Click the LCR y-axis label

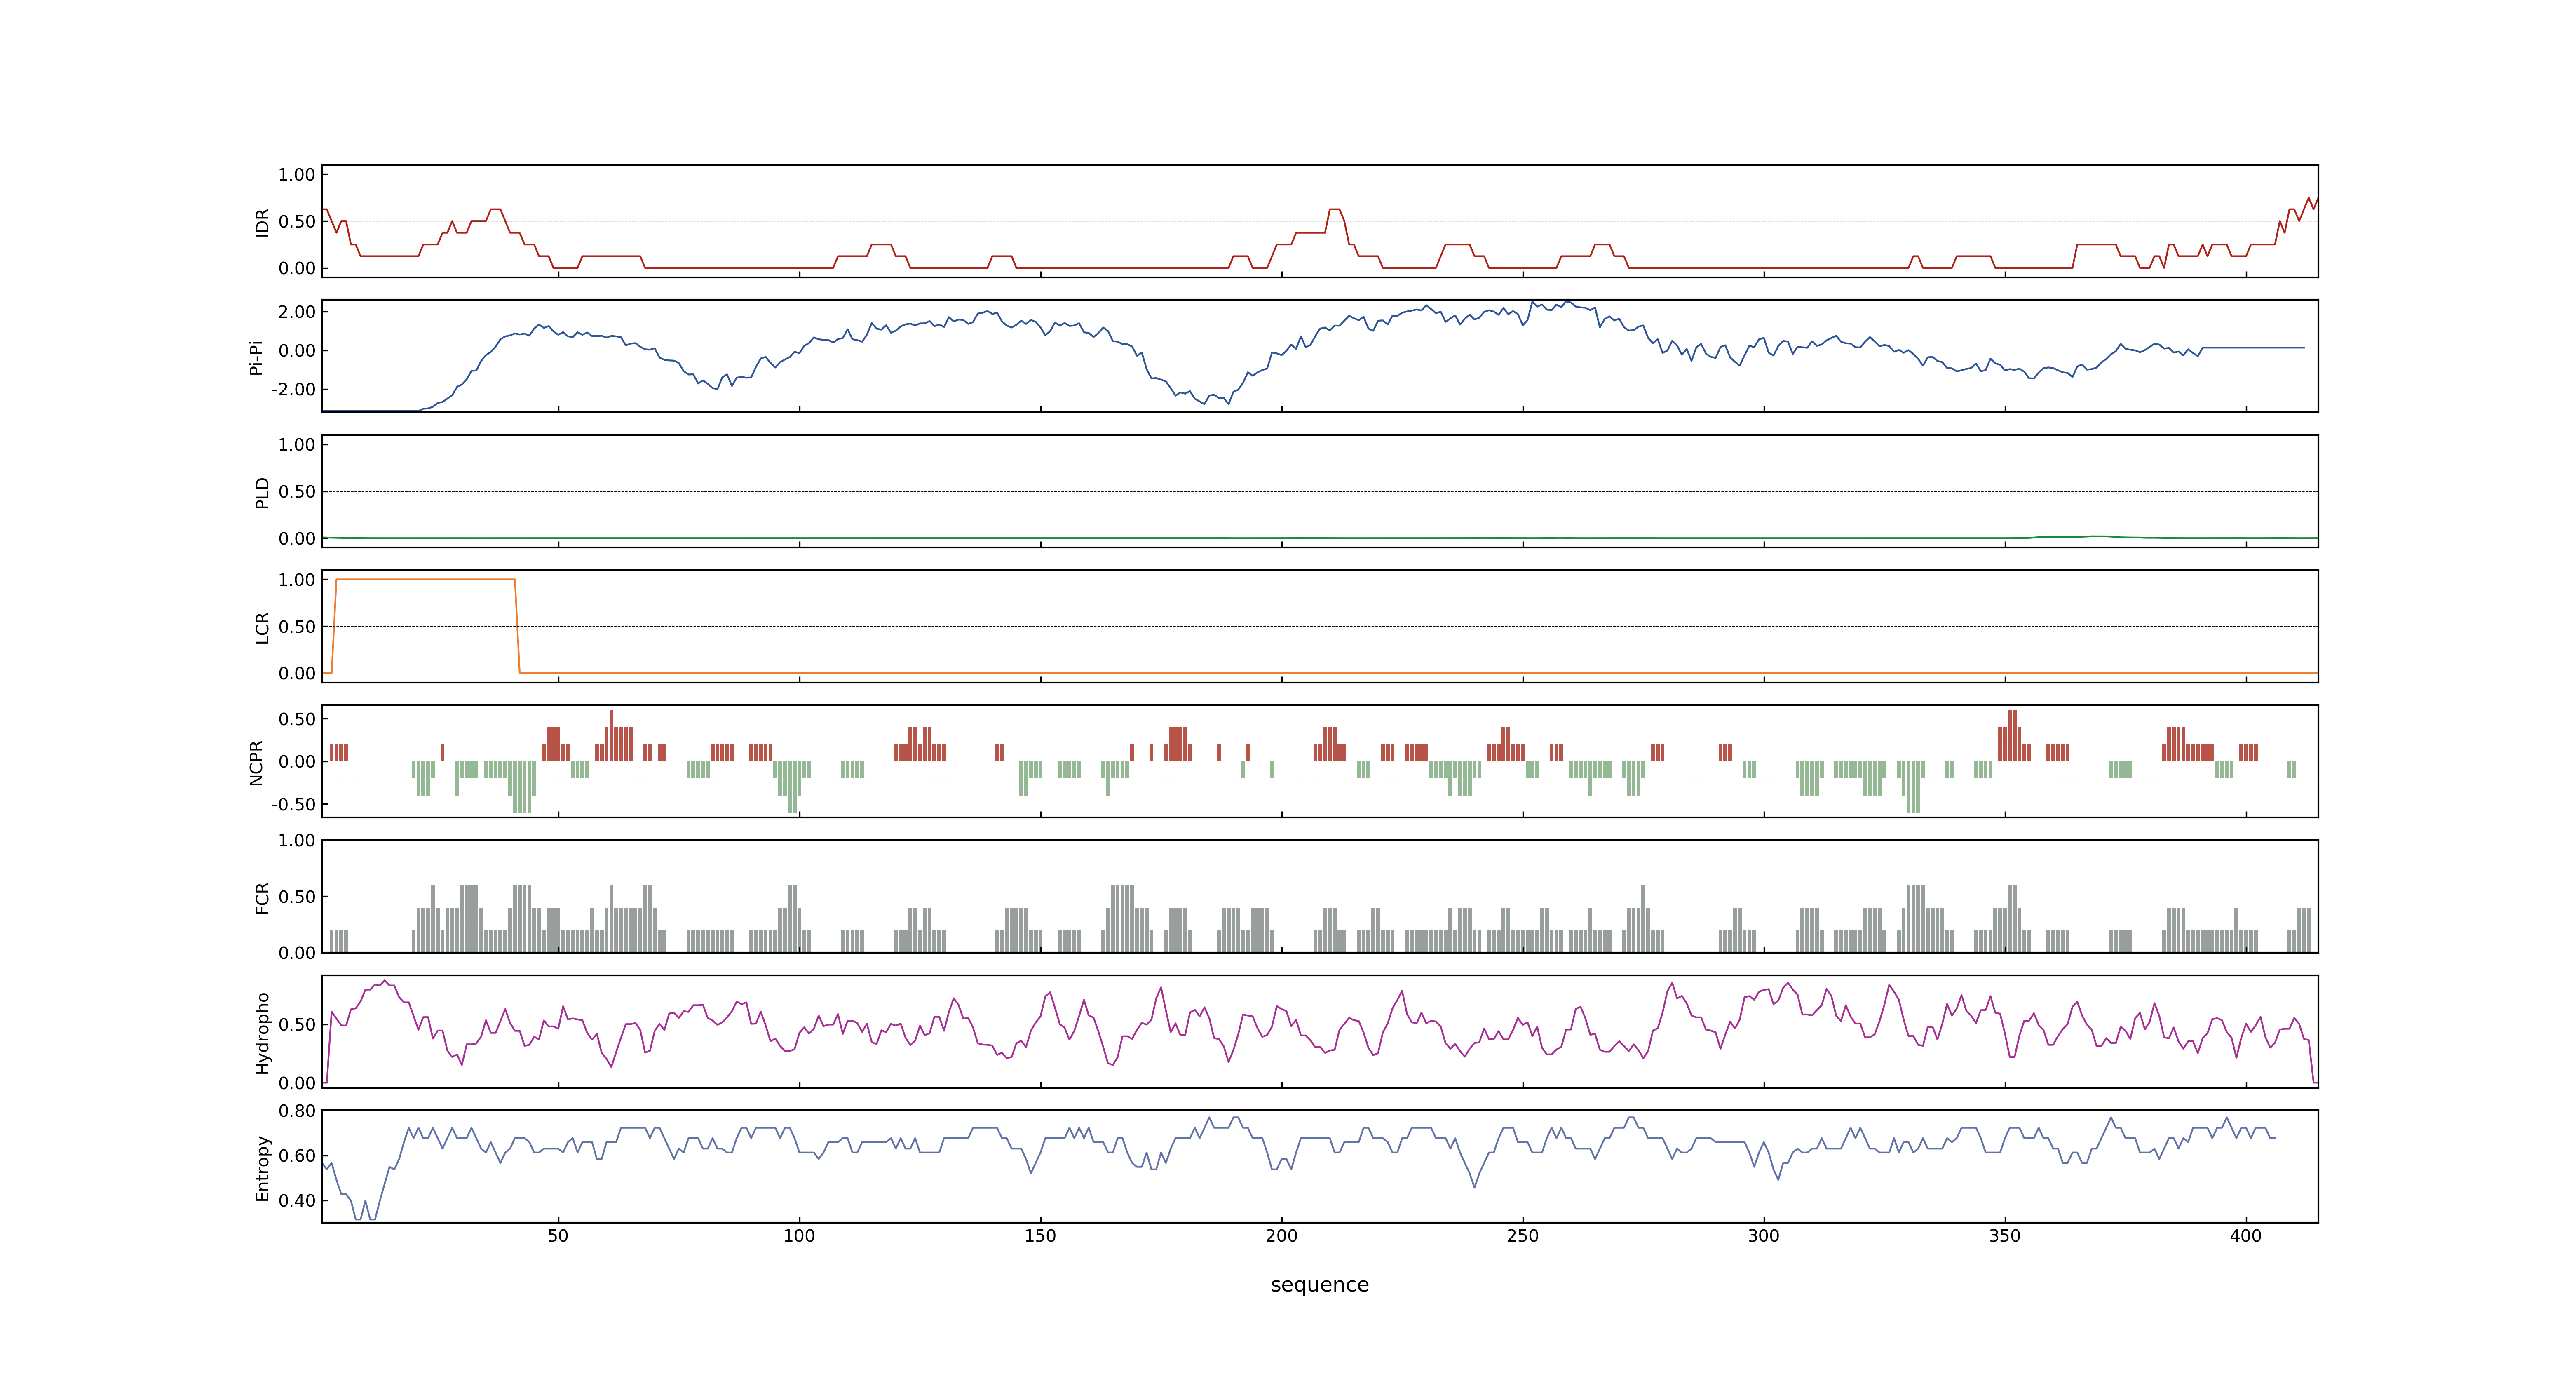pos(262,627)
